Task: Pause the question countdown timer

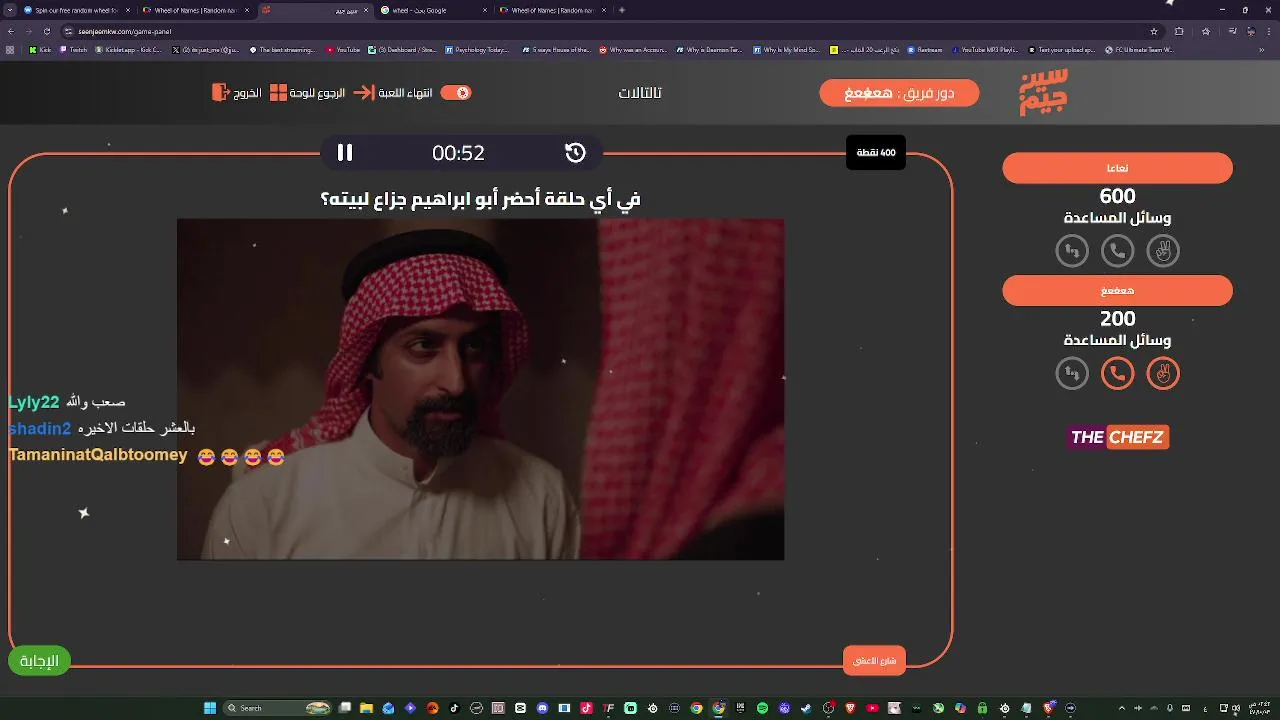Action: (x=345, y=152)
